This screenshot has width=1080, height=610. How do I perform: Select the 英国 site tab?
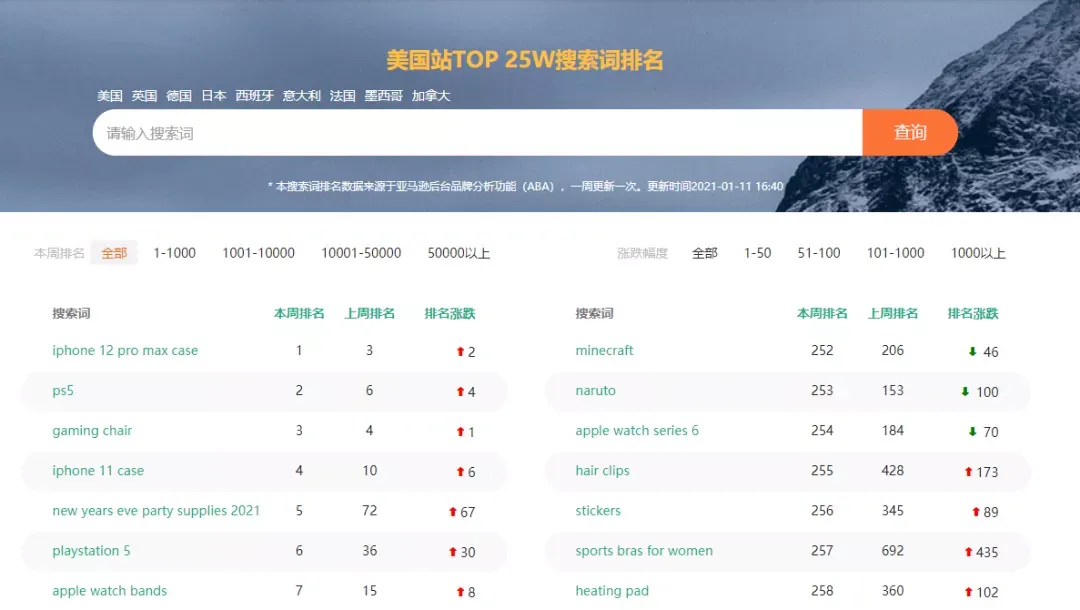click(144, 96)
